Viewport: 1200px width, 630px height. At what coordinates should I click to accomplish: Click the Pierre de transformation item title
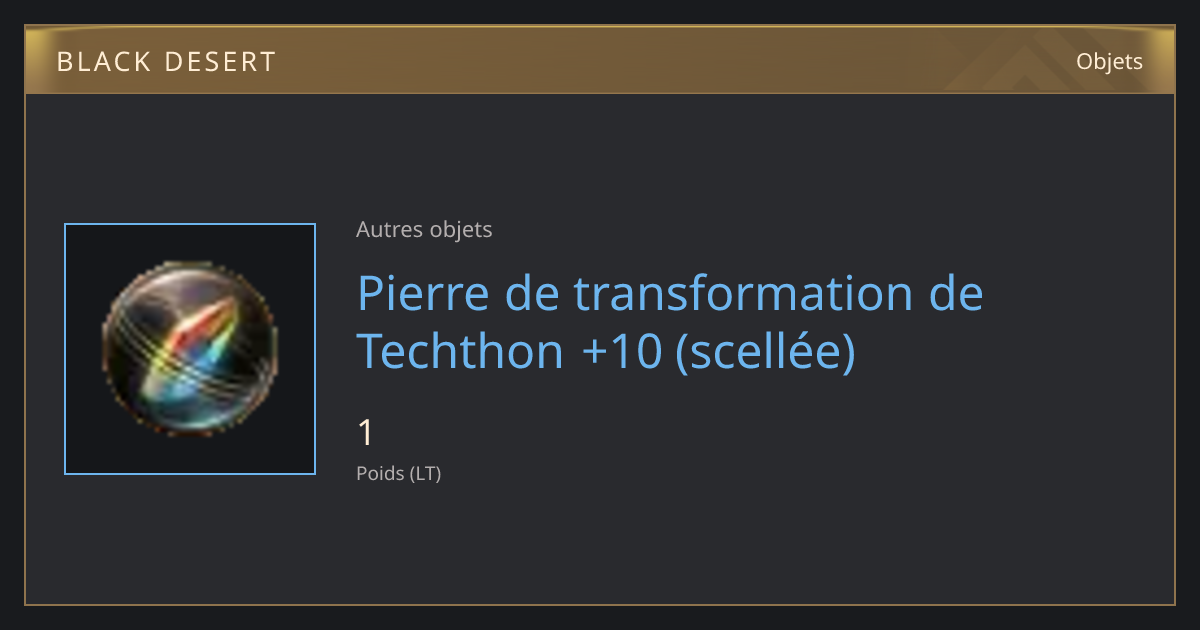pyautogui.click(x=670, y=322)
